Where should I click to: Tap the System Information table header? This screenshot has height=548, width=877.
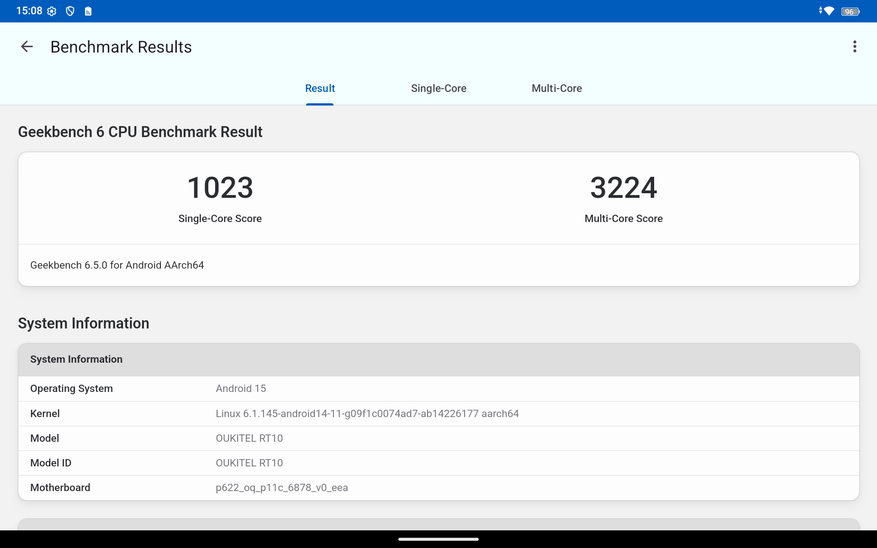[438, 359]
